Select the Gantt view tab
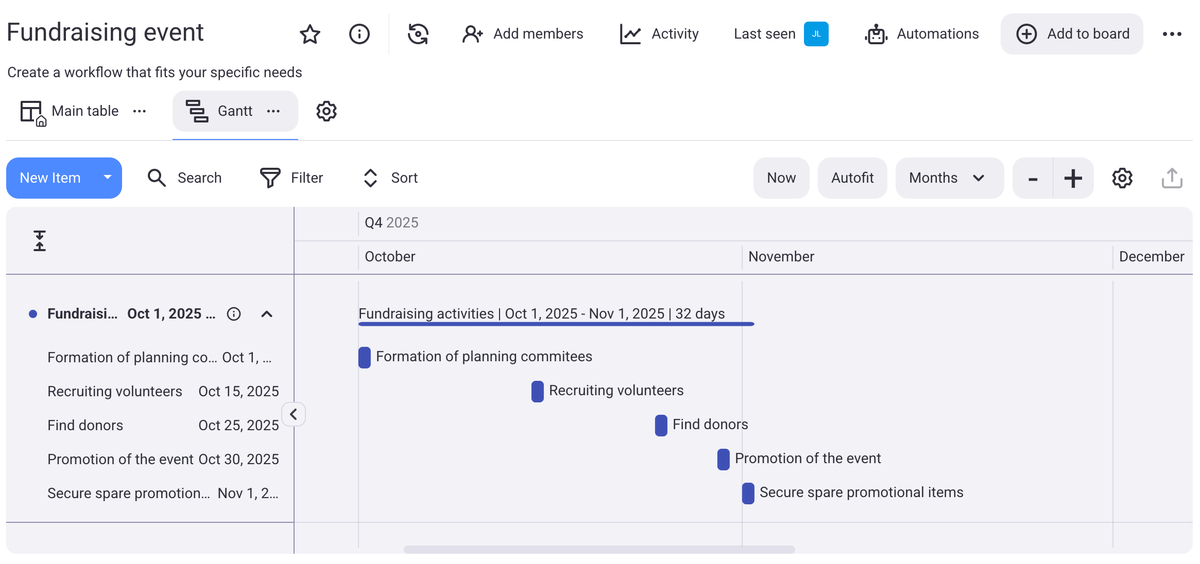Viewport: 1200px width, 564px height. click(x=222, y=111)
